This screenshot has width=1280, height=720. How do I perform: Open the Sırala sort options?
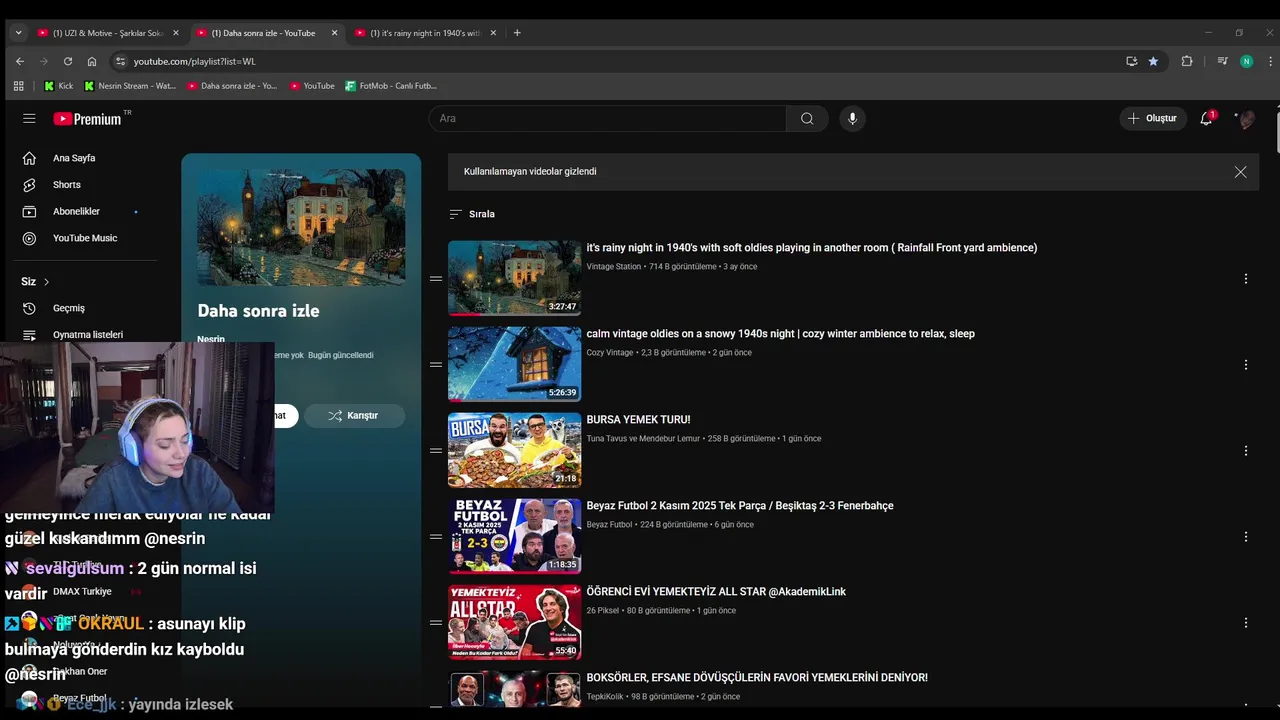(472, 214)
